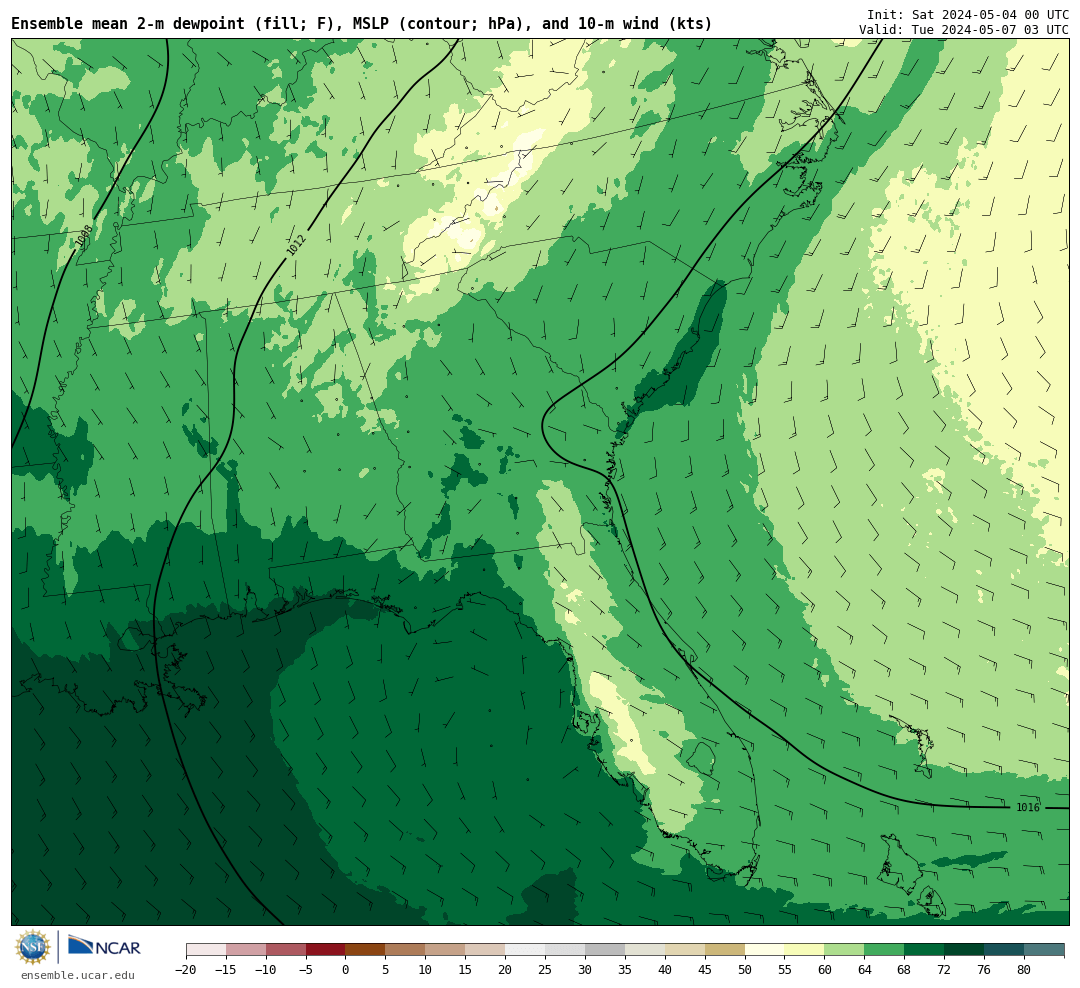Pick the dark green swatch between 72 and 76
1080x988 pixels.
965,950
